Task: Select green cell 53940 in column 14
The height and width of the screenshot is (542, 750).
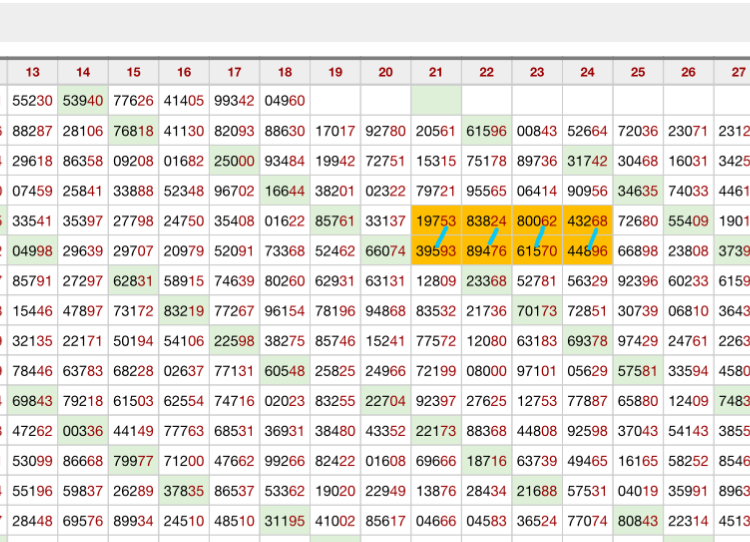Action: (83, 100)
